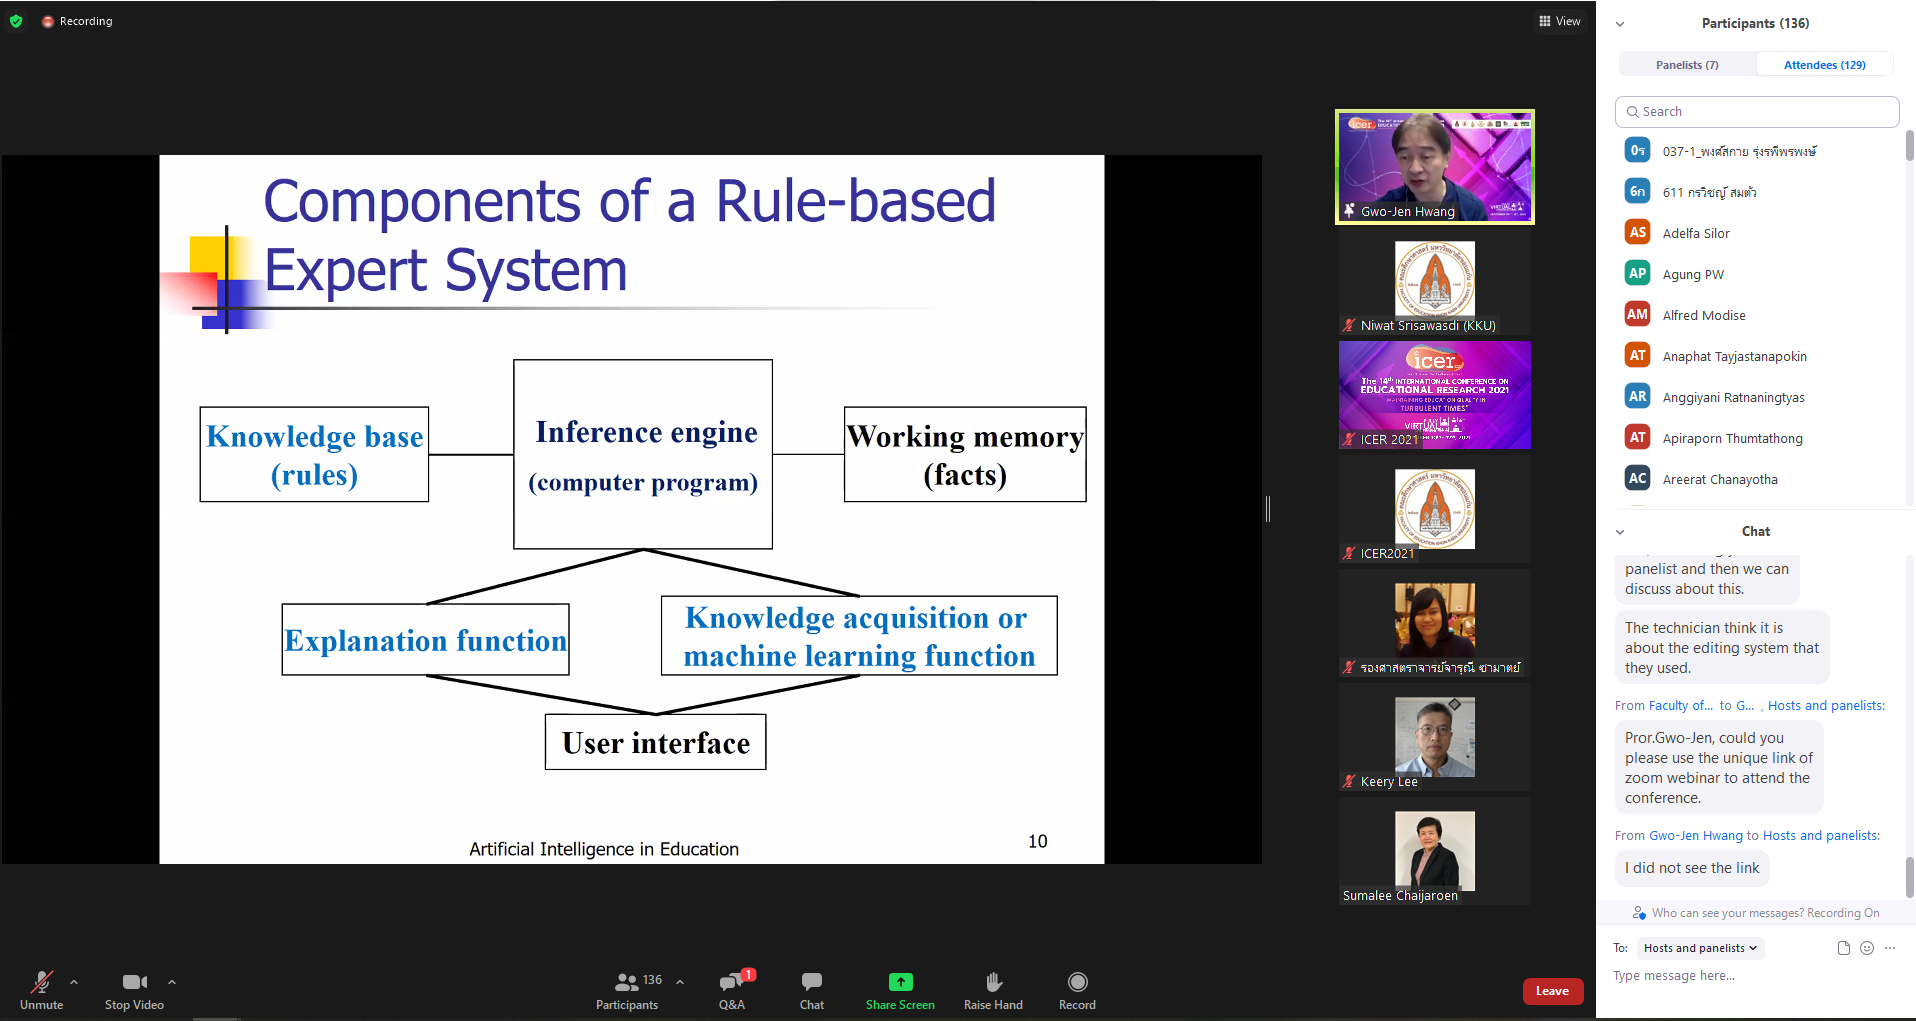Click the participant Search field
This screenshot has height=1021, width=1916.
tap(1756, 112)
